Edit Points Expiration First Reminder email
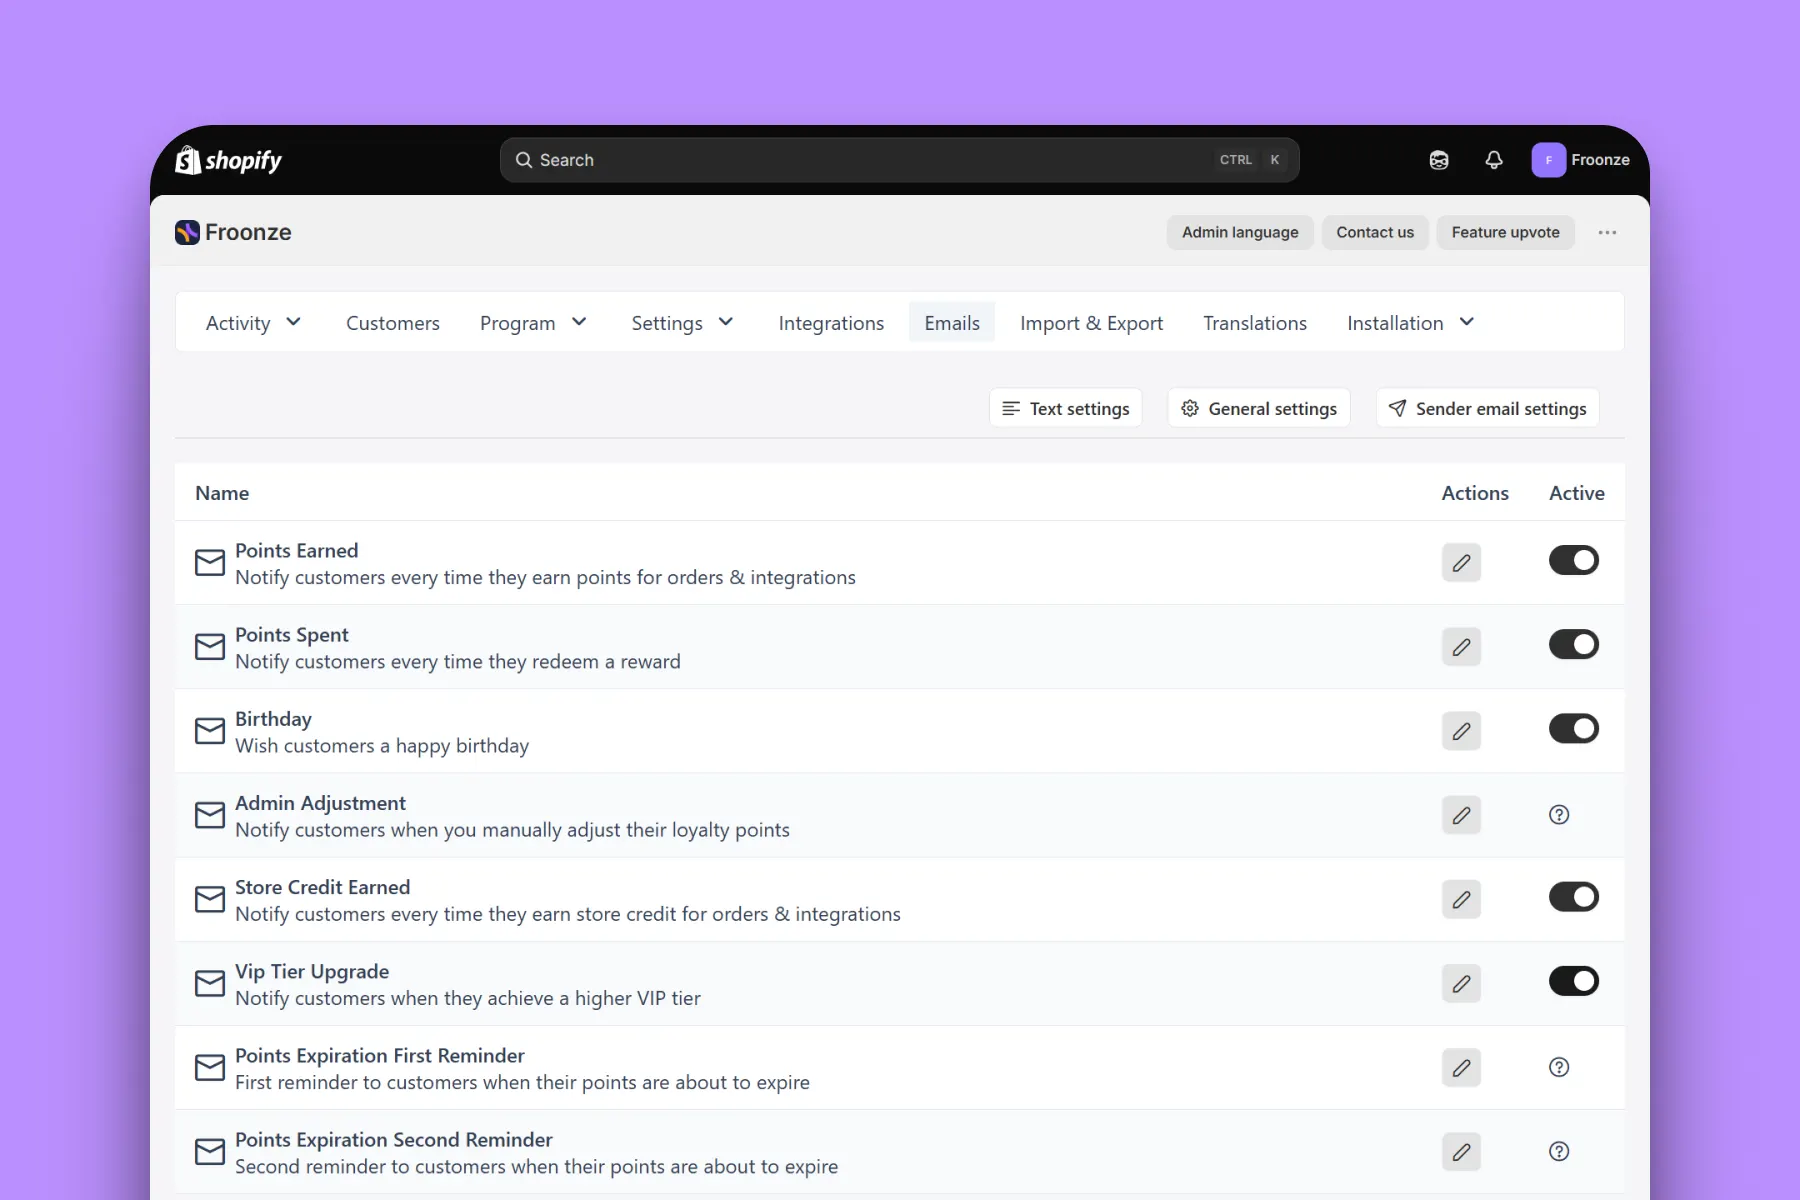 point(1461,1067)
